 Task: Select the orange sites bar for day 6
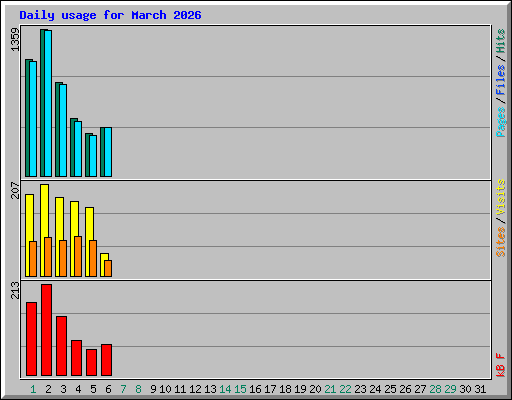[108, 268]
